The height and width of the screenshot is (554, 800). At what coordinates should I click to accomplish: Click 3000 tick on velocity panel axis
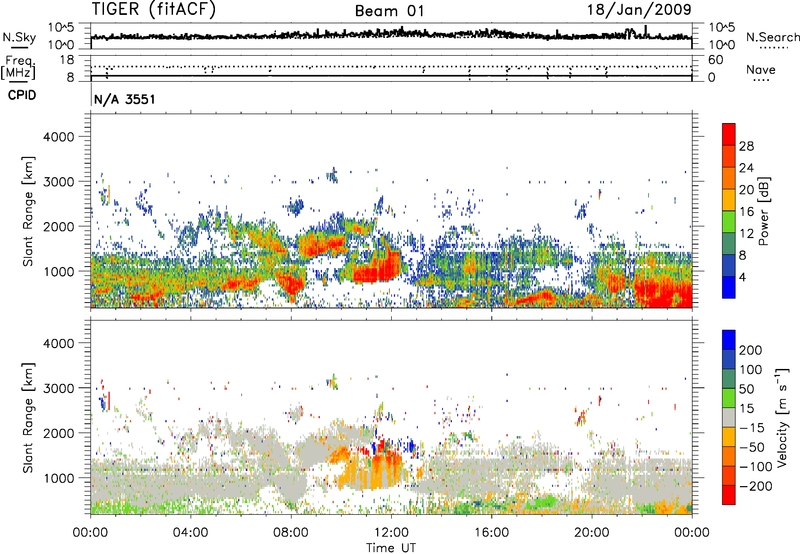coord(59,388)
